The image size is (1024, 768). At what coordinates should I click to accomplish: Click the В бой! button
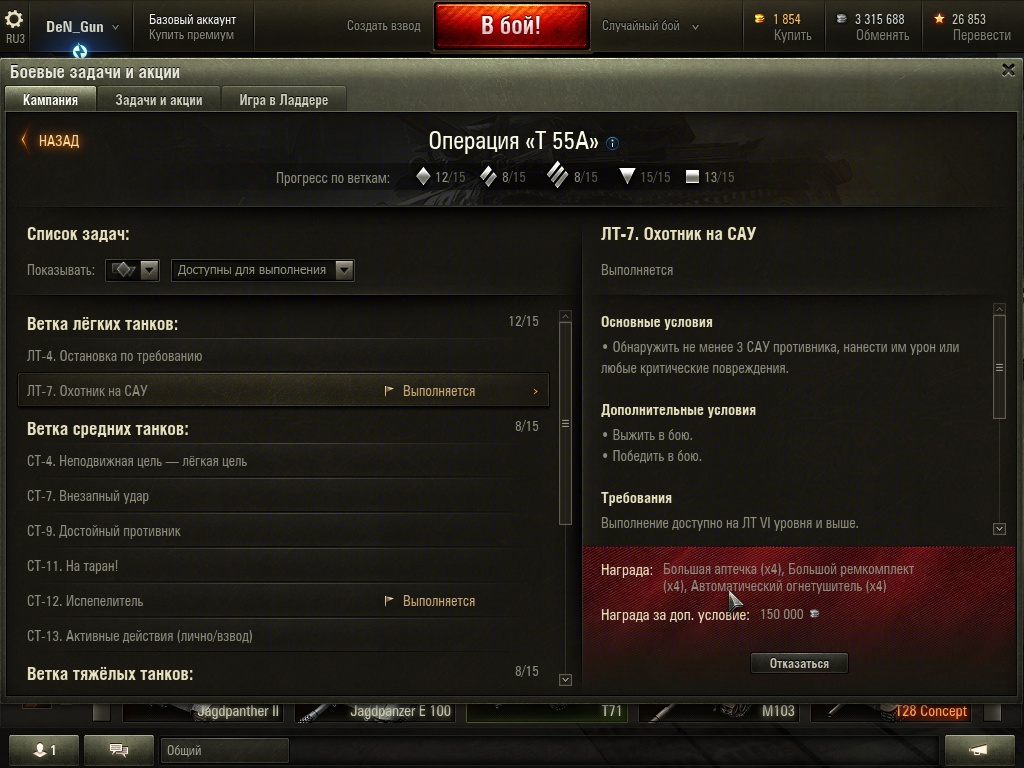pos(511,25)
